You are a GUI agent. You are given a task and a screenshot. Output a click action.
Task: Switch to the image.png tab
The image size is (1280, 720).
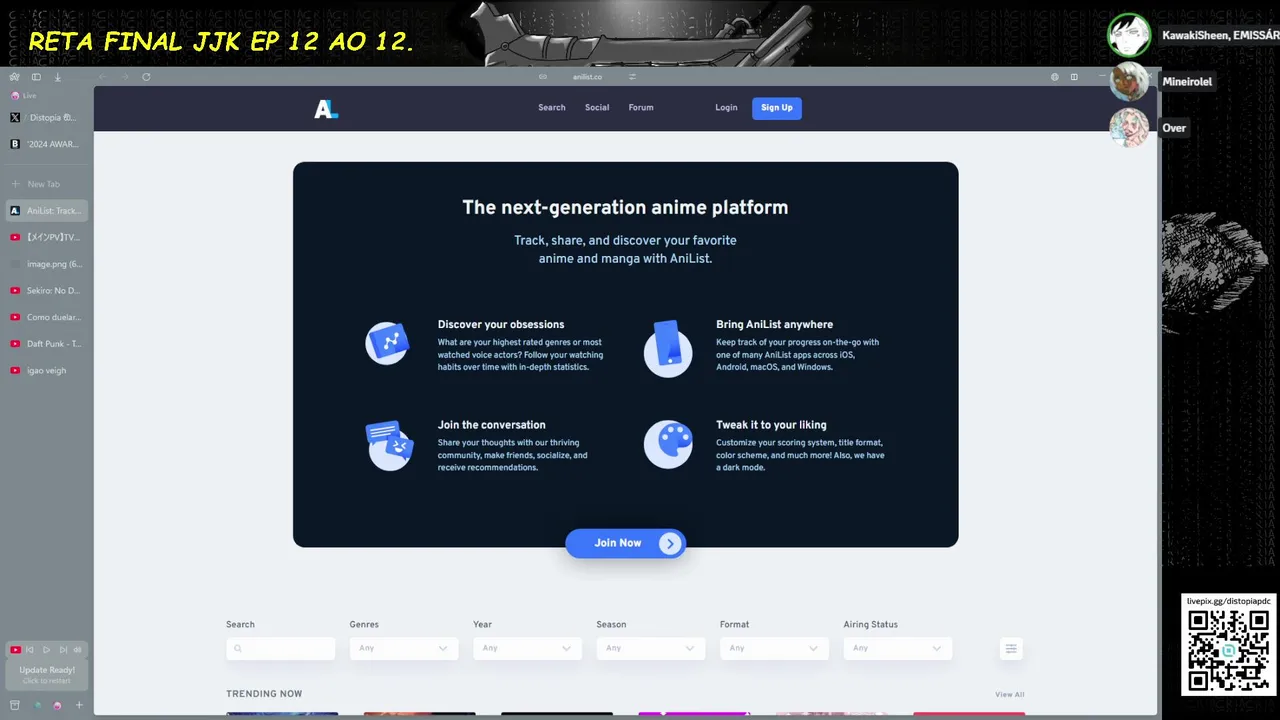click(x=45, y=264)
